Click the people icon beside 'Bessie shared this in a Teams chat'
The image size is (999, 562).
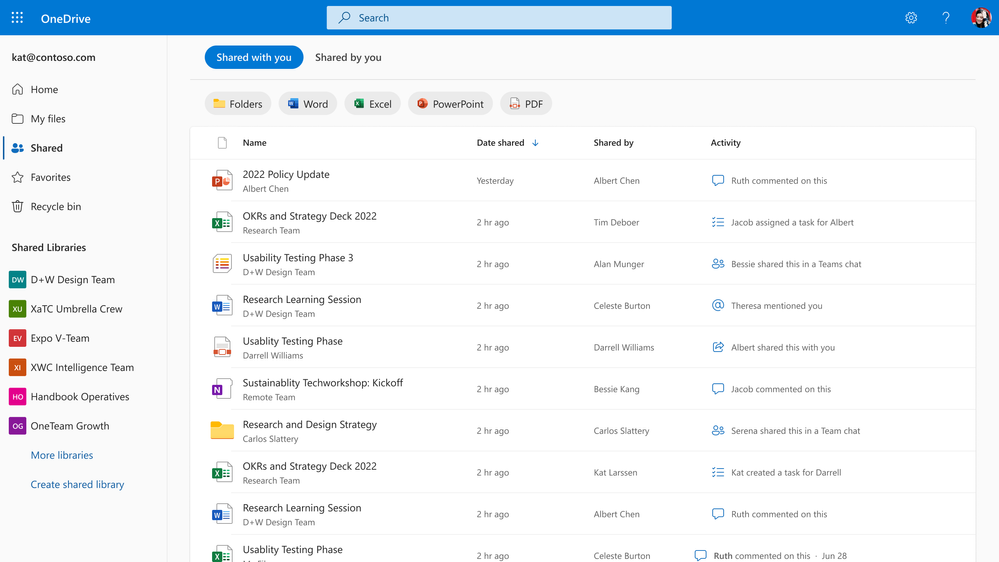click(x=717, y=264)
